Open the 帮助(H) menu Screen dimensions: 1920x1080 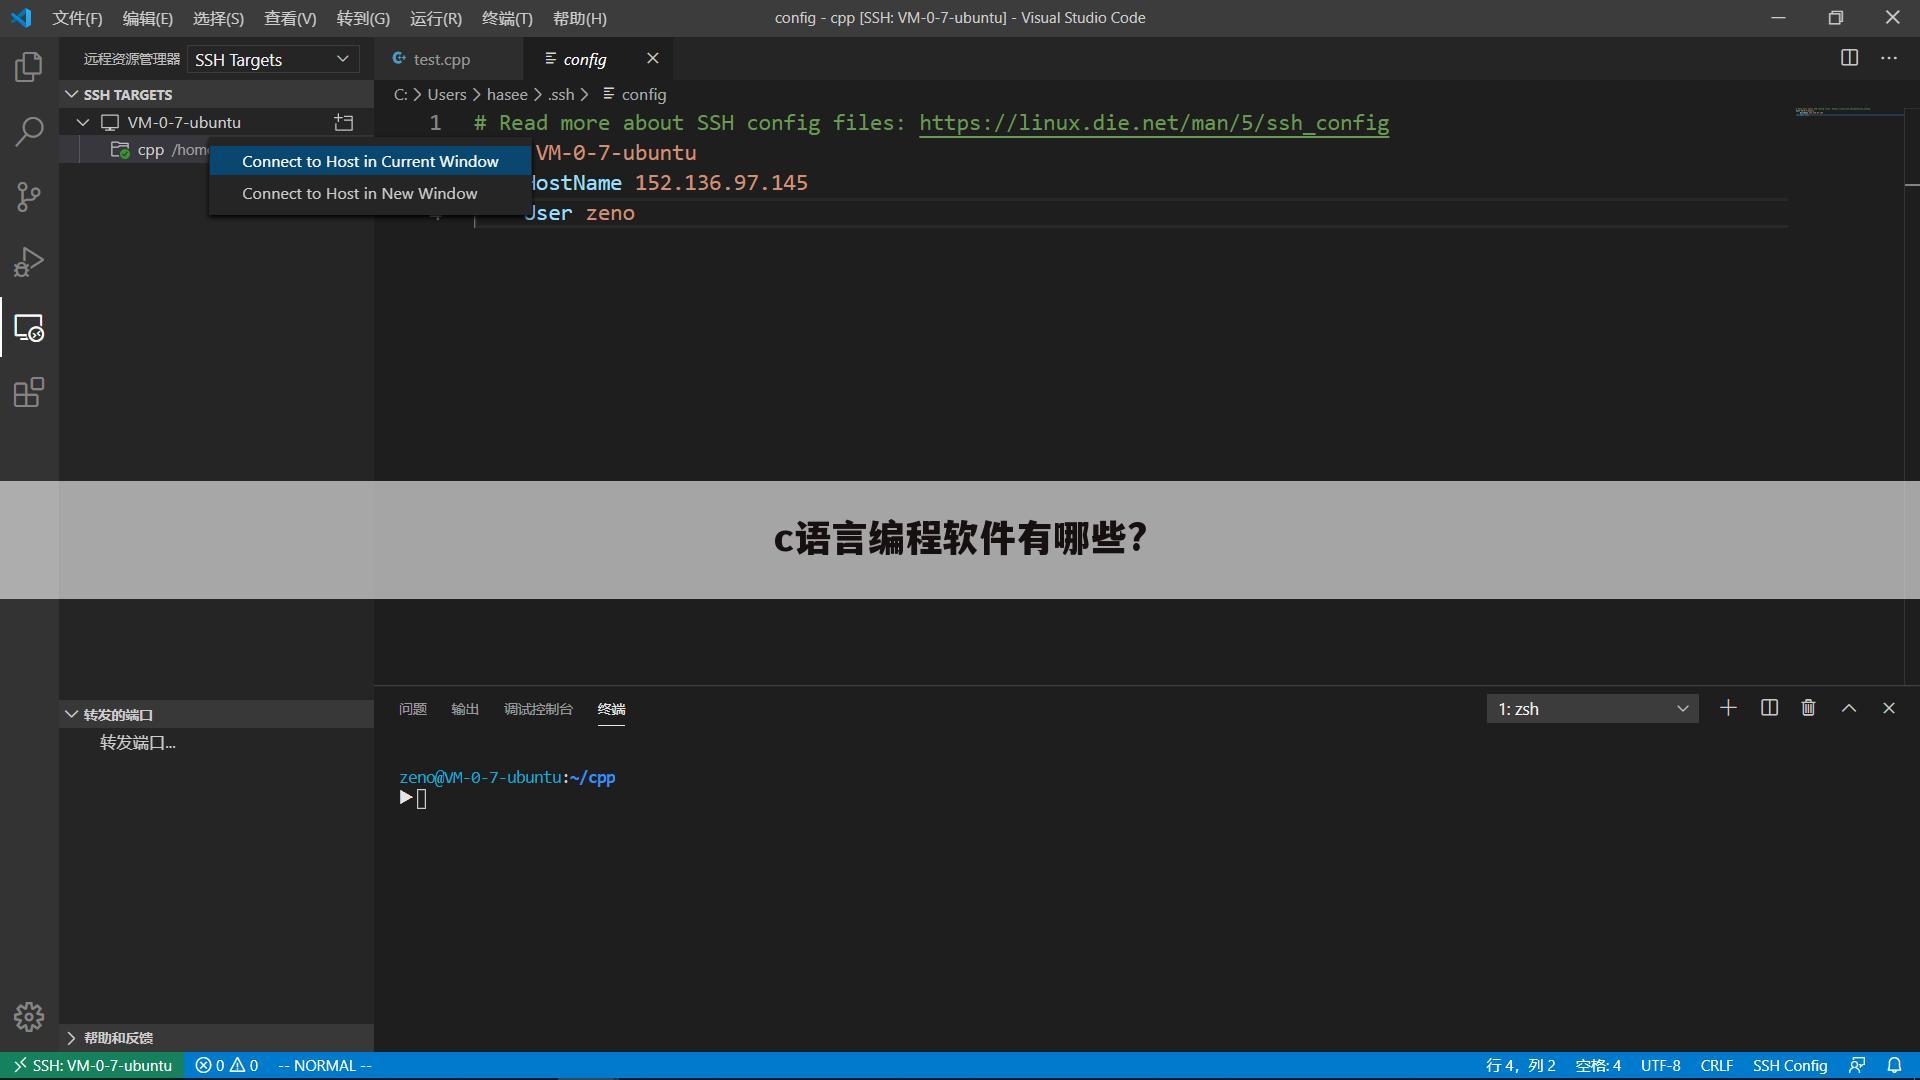(580, 19)
